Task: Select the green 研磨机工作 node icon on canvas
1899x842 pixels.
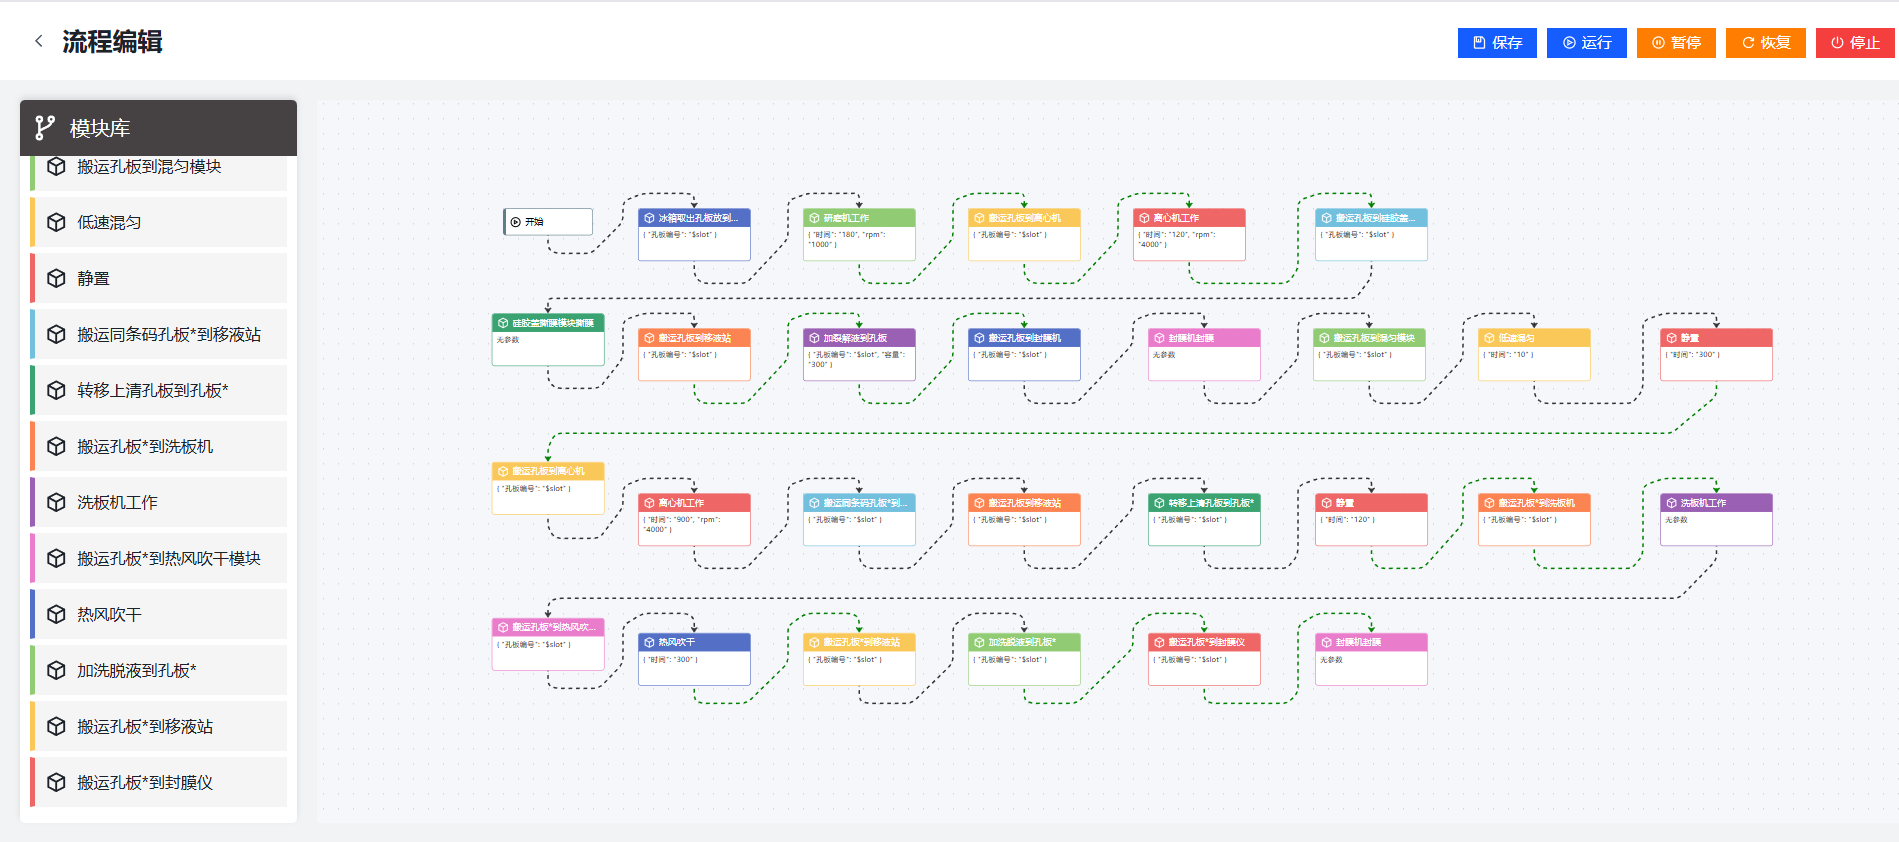Action: [x=814, y=218]
